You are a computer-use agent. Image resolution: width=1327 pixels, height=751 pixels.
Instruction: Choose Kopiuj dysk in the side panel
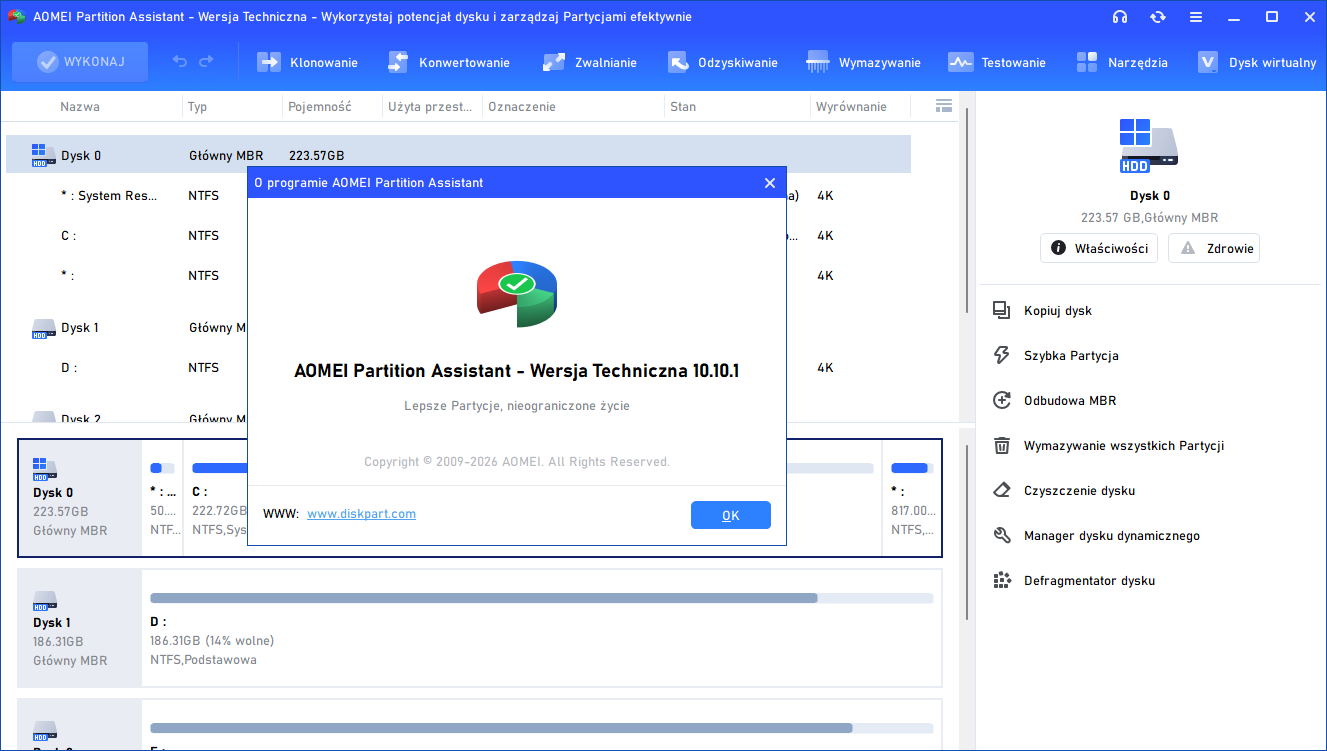(x=1058, y=311)
